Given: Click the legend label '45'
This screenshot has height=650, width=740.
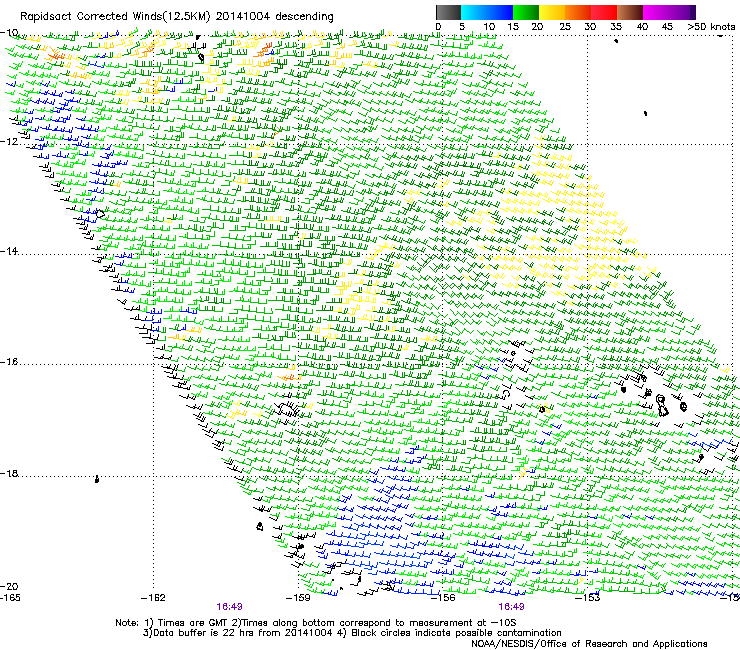Looking at the screenshot, I should click(x=667, y=26).
